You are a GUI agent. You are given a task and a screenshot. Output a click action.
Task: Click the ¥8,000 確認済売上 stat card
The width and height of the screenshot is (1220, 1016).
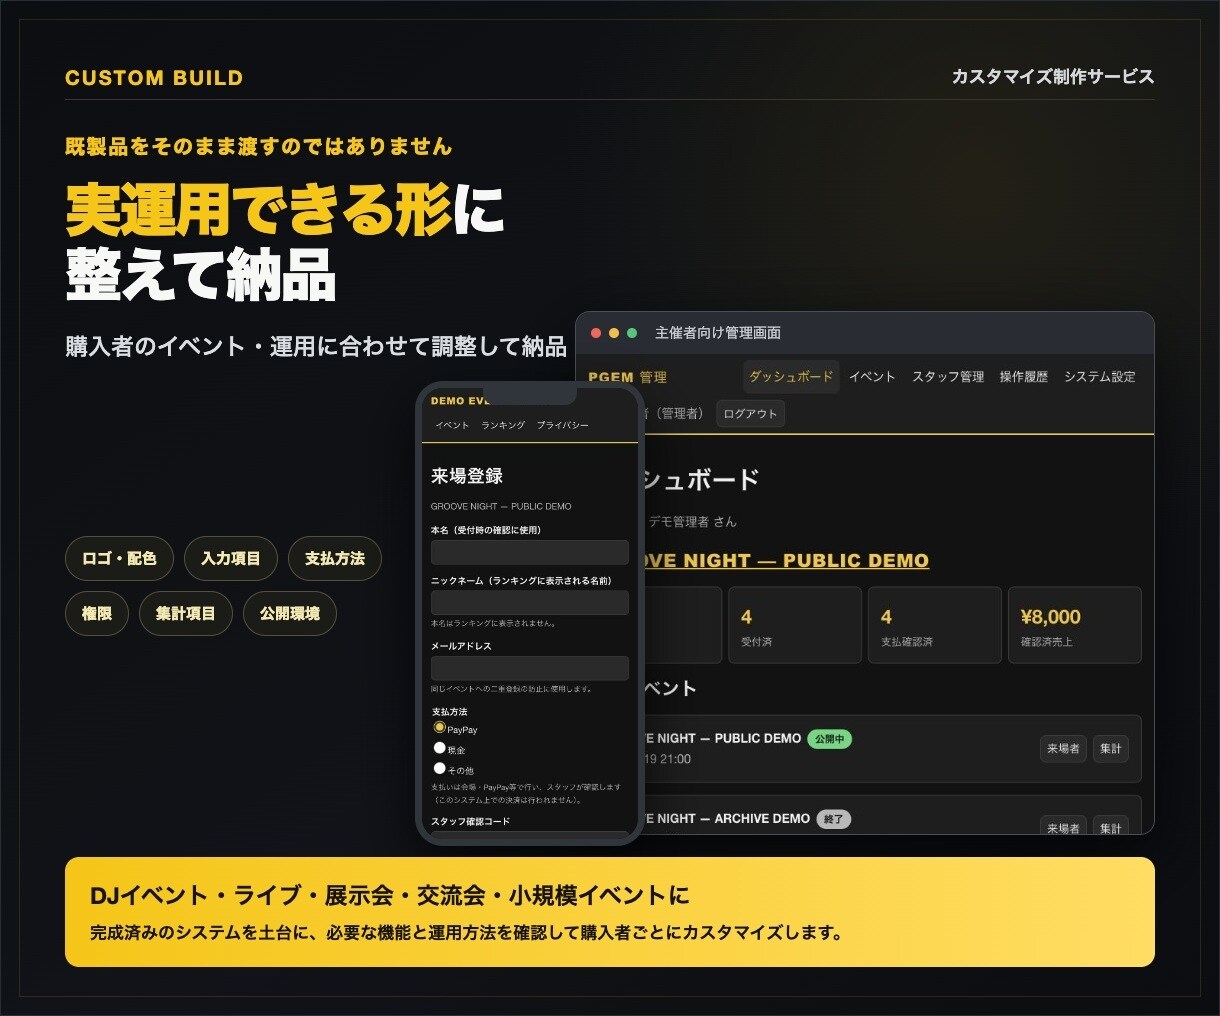click(1075, 625)
